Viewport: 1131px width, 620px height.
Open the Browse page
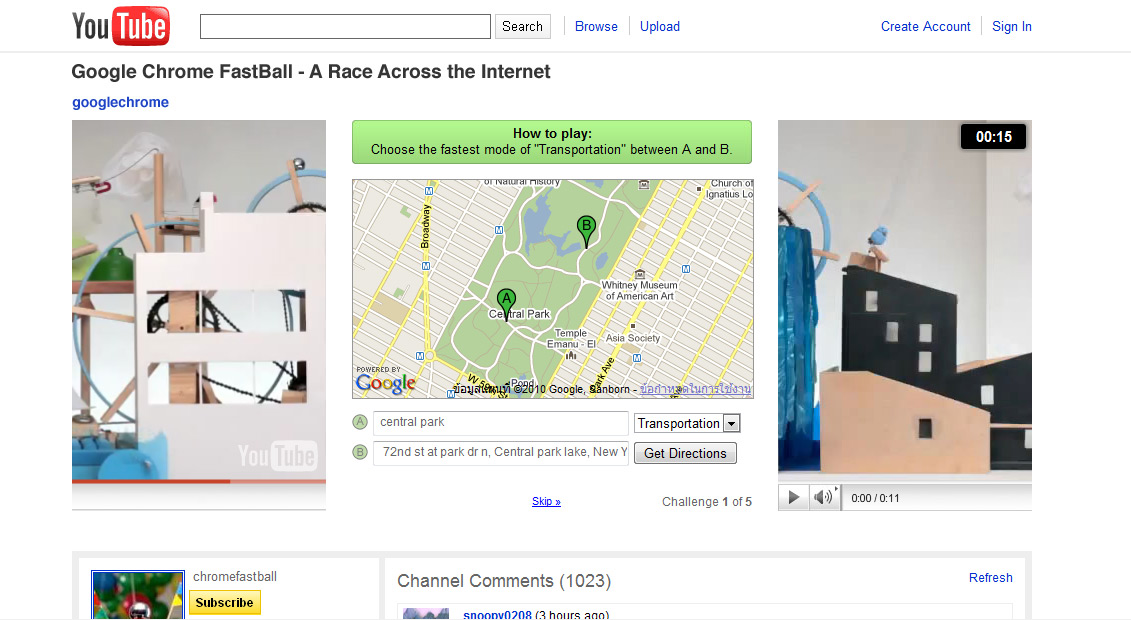596,27
